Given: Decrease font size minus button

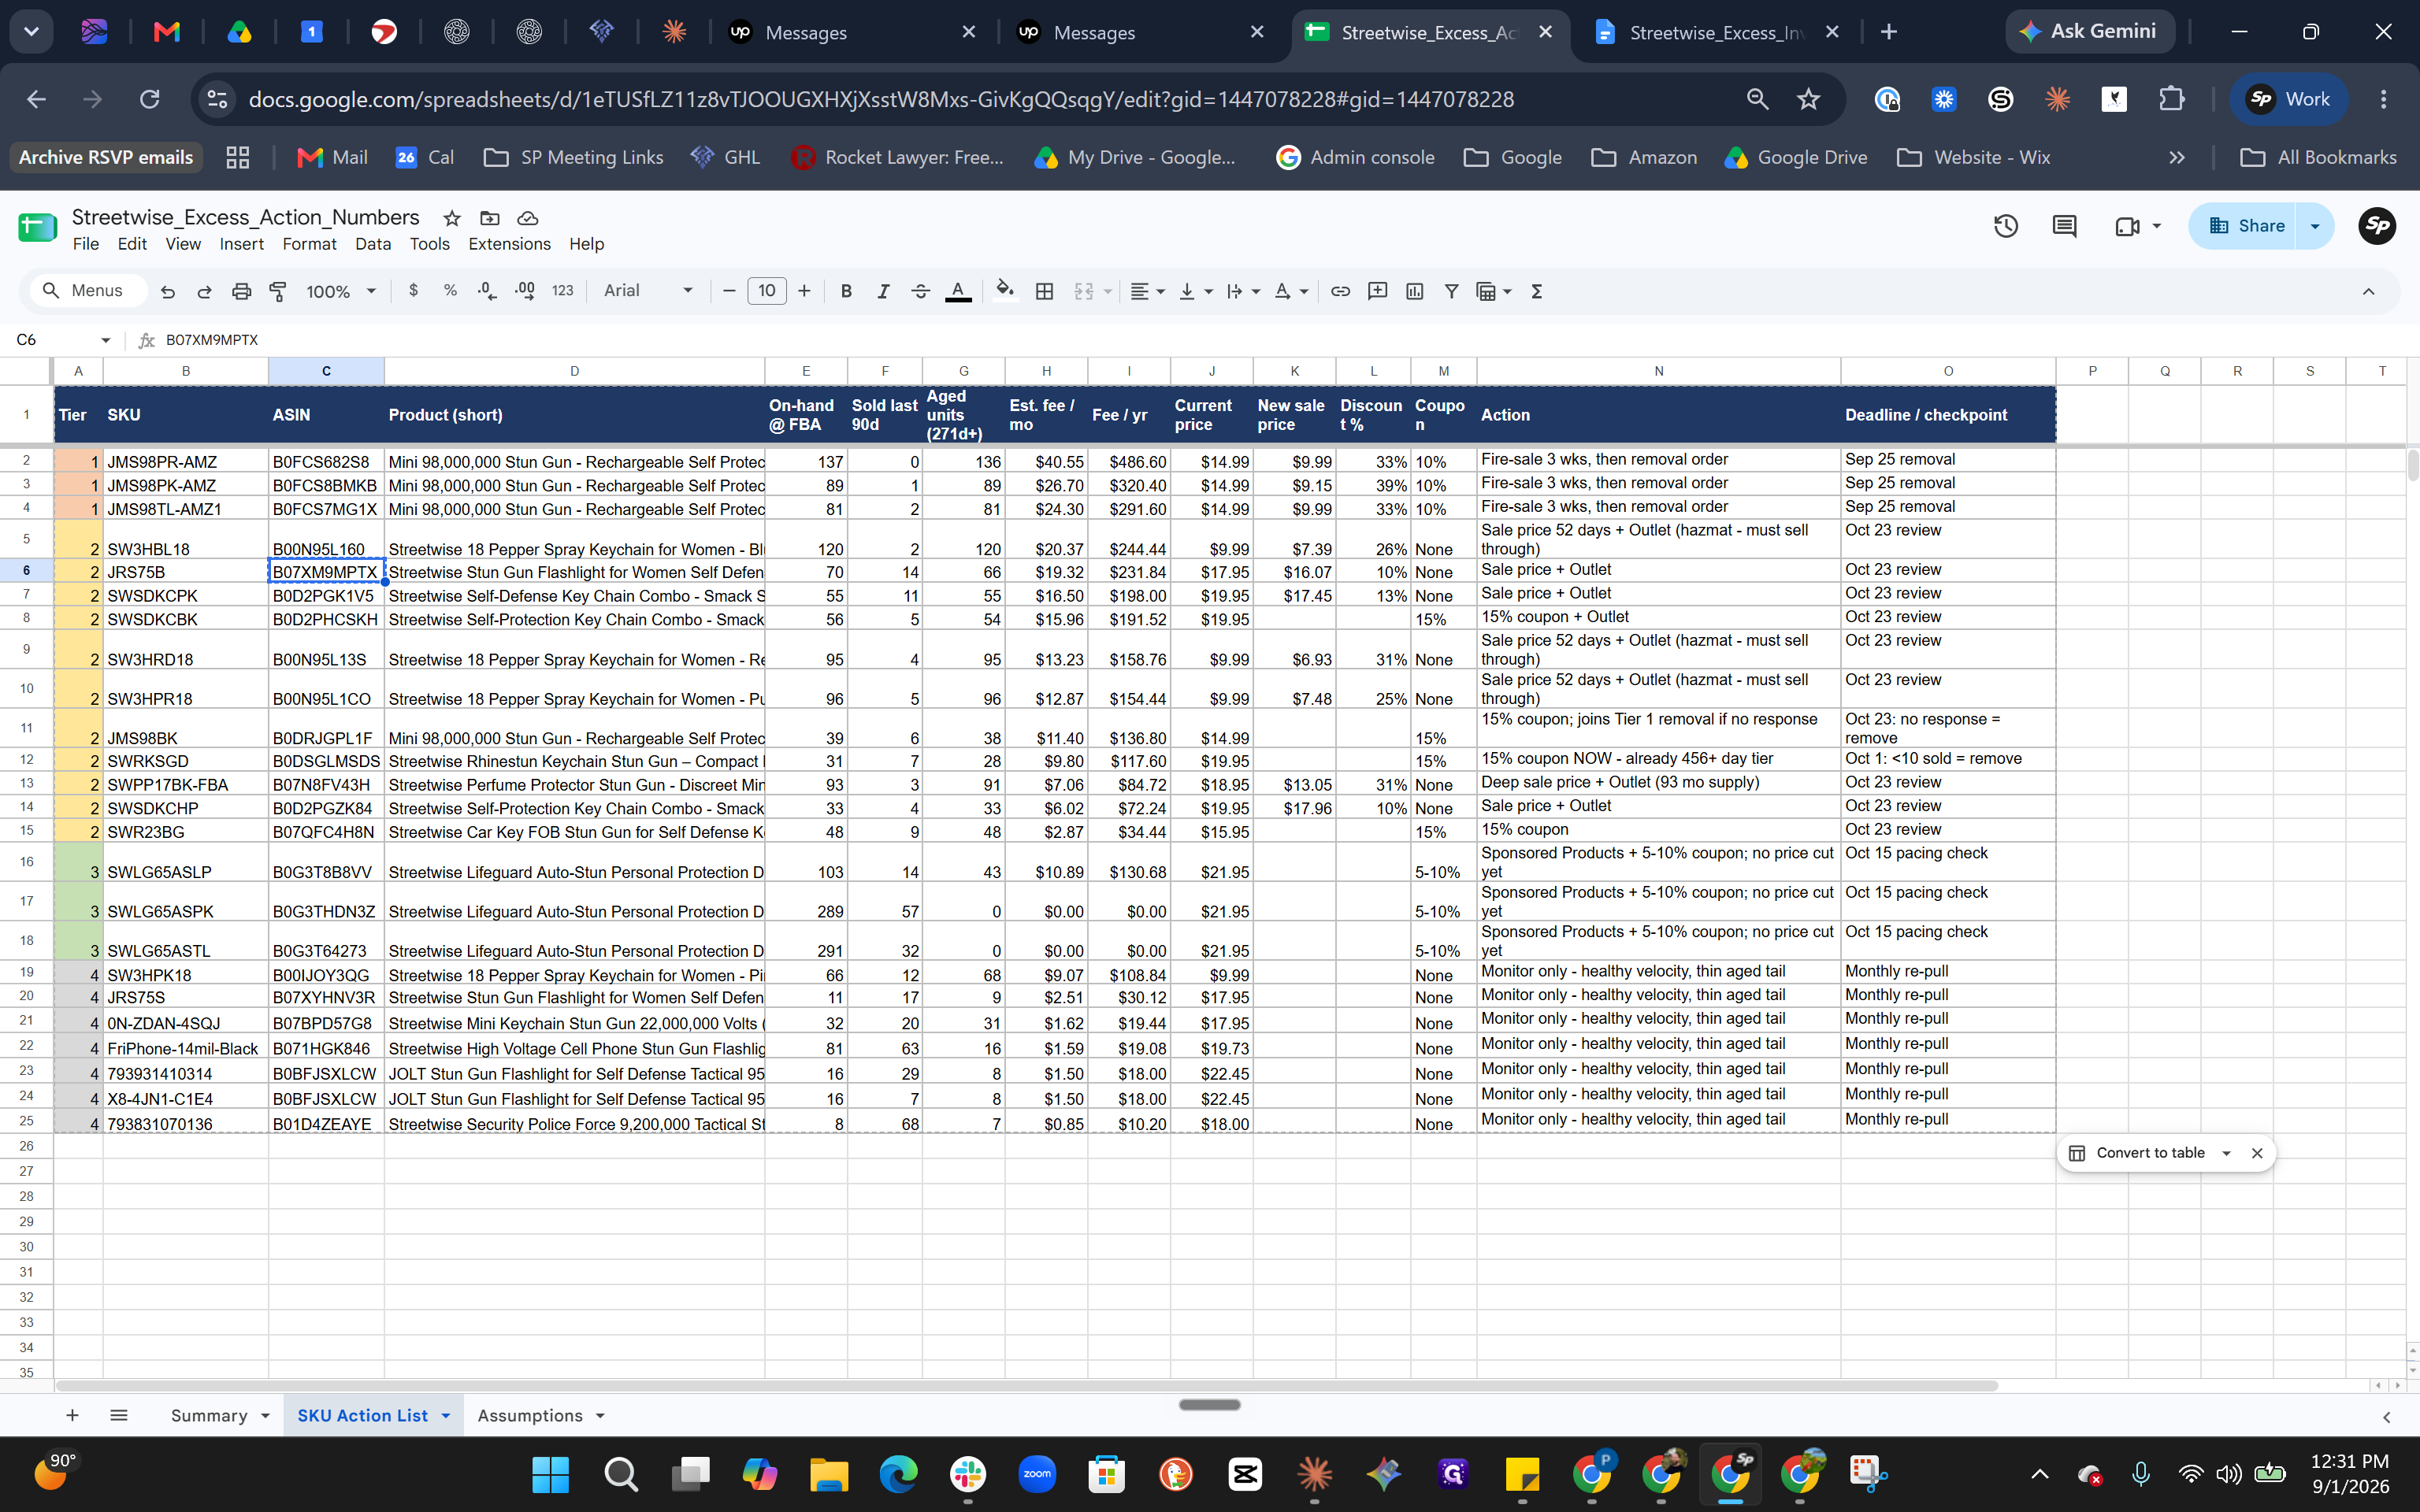Looking at the screenshot, I should pyautogui.click(x=729, y=291).
